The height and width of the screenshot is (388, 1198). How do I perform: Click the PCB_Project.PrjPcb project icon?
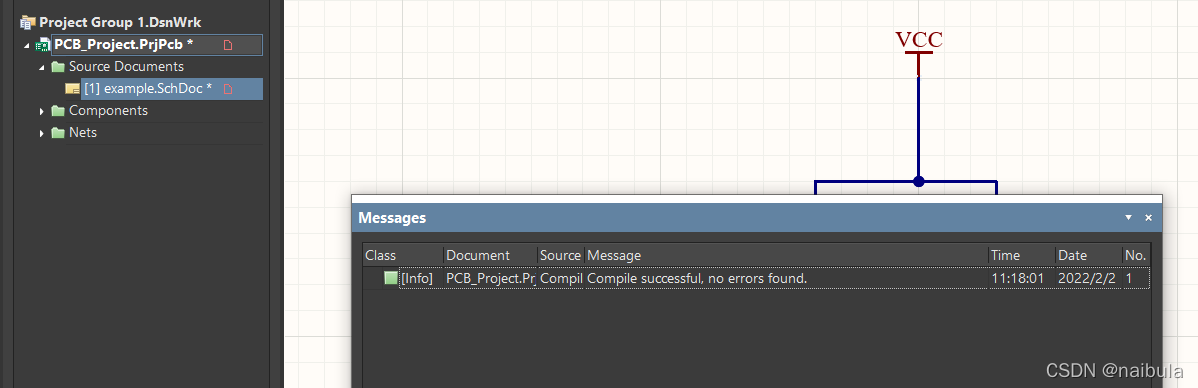[43, 45]
